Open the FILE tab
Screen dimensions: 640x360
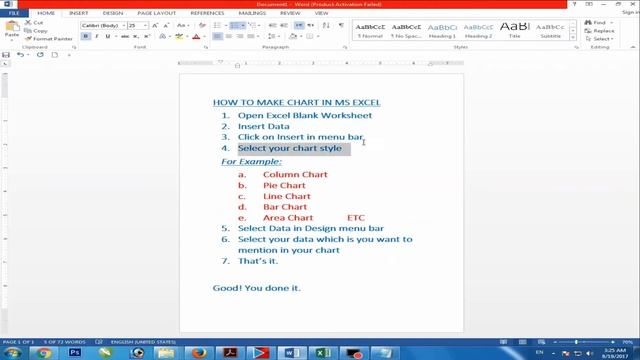(14, 13)
